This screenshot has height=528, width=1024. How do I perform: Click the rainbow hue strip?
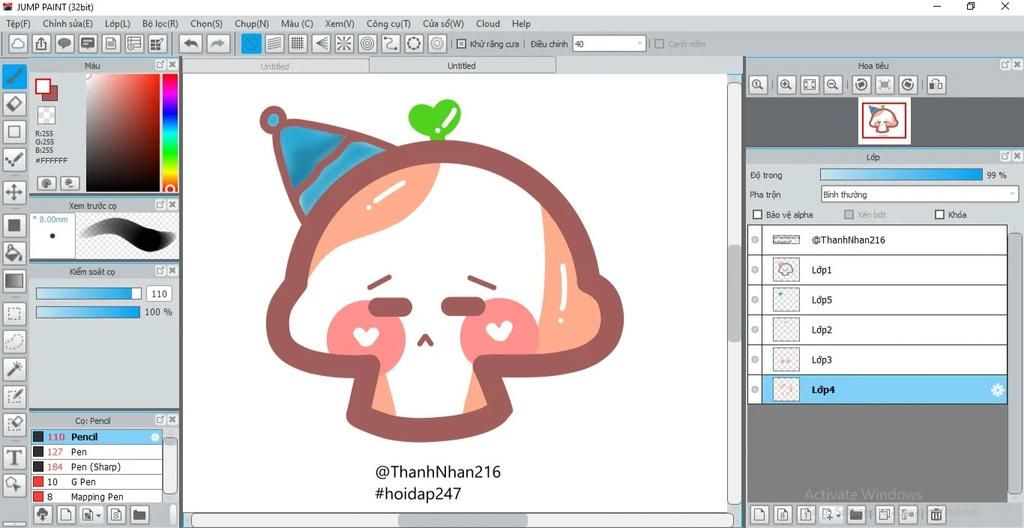pyautogui.click(x=170, y=133)
